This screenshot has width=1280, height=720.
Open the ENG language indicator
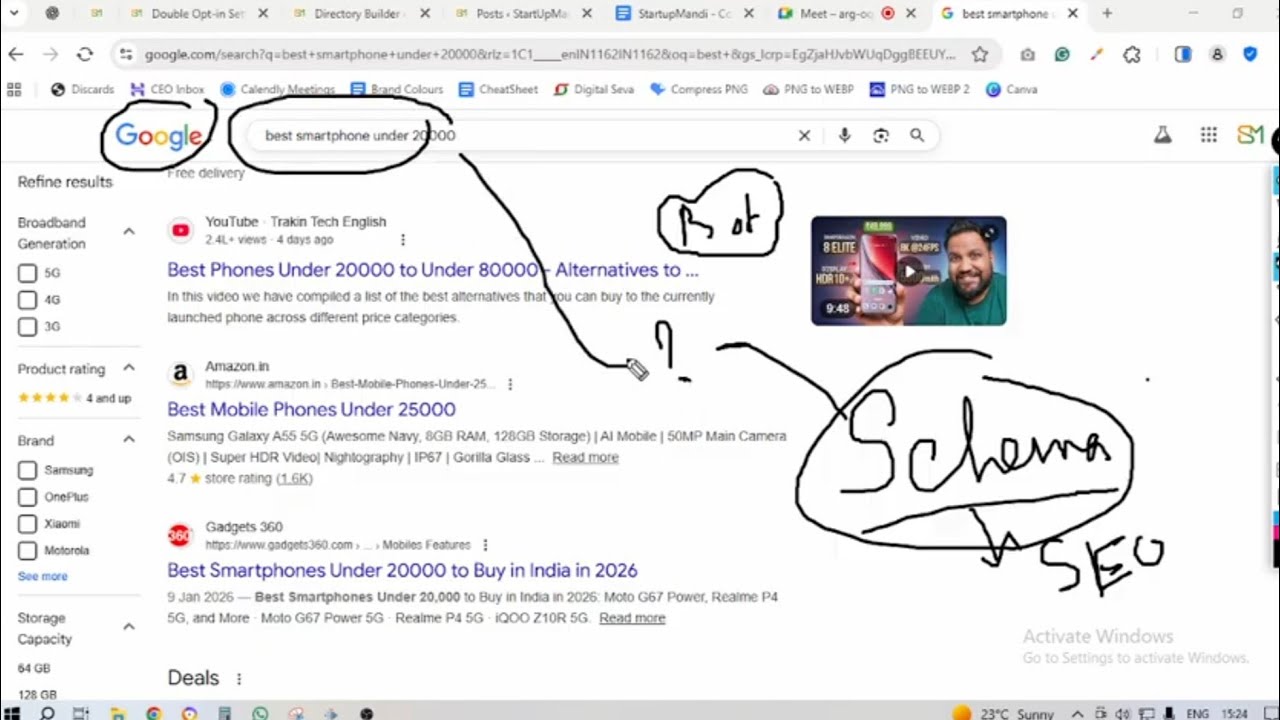click(1197, 714)
